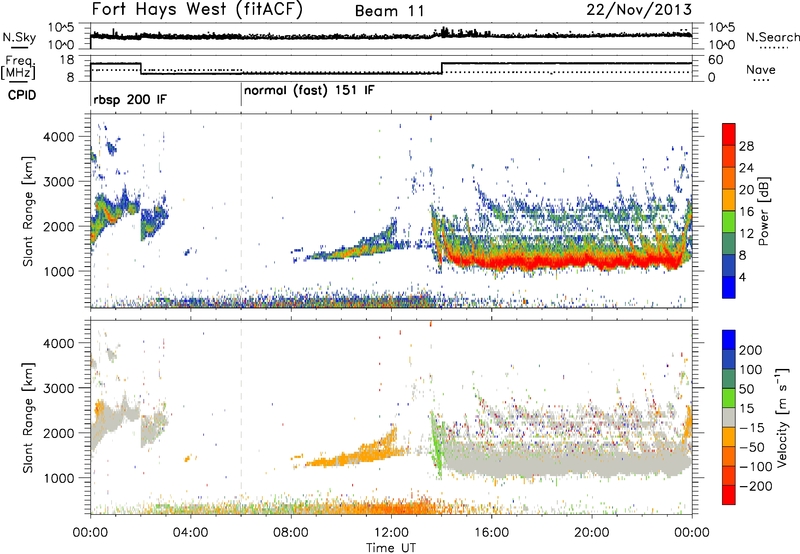Click the 'Power [dB]' colorbar label

764,211
